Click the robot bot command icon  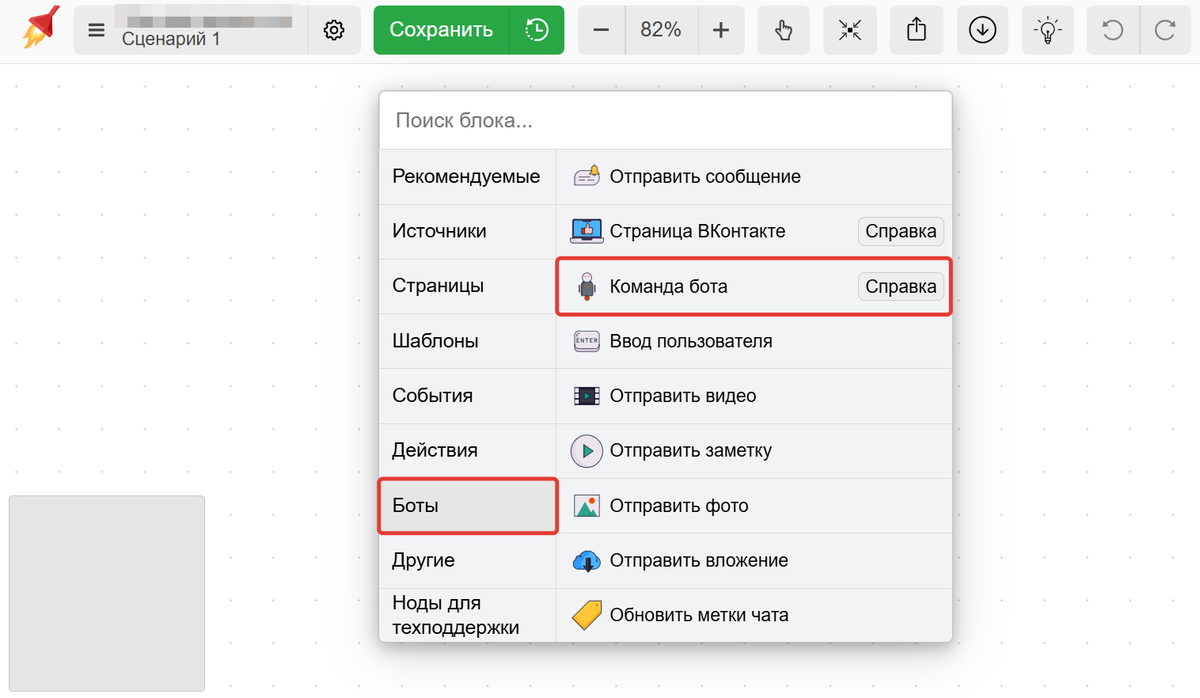[587, 287]
